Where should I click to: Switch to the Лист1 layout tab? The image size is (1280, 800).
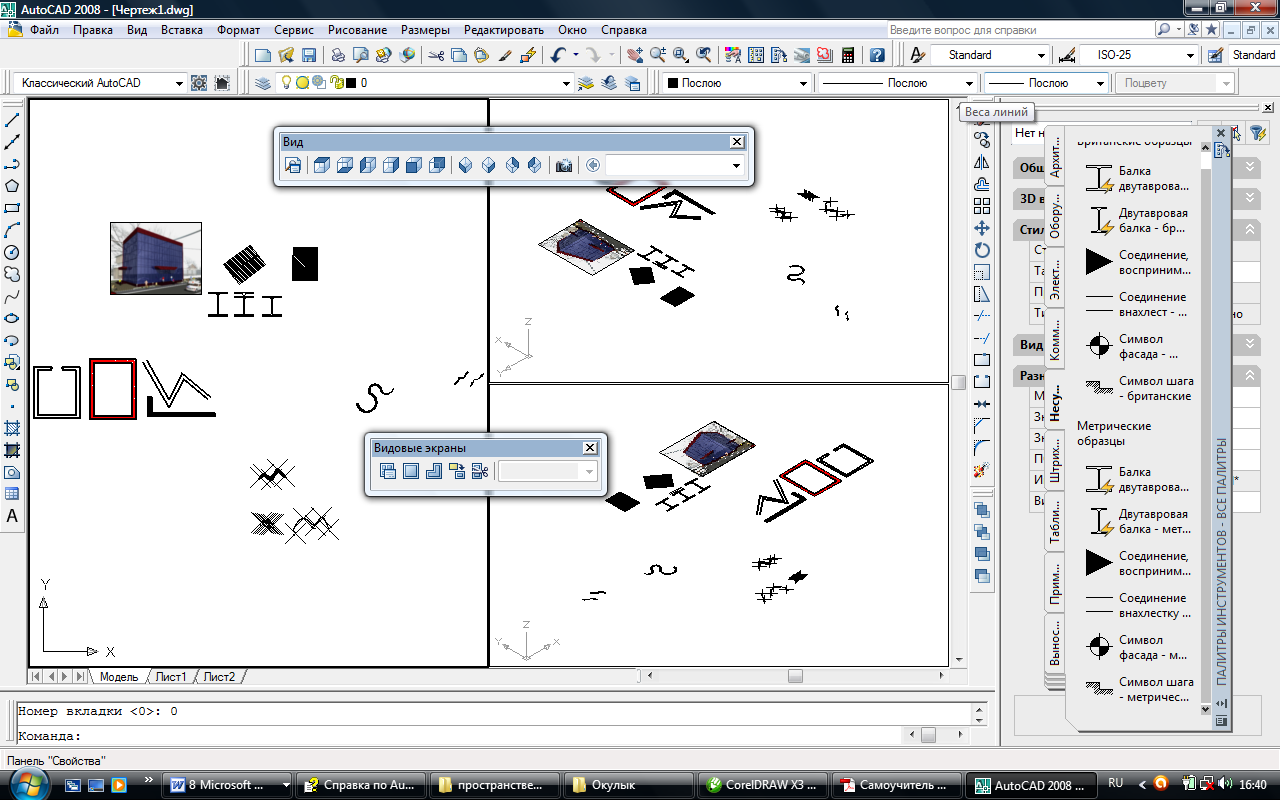pos(171,677)
